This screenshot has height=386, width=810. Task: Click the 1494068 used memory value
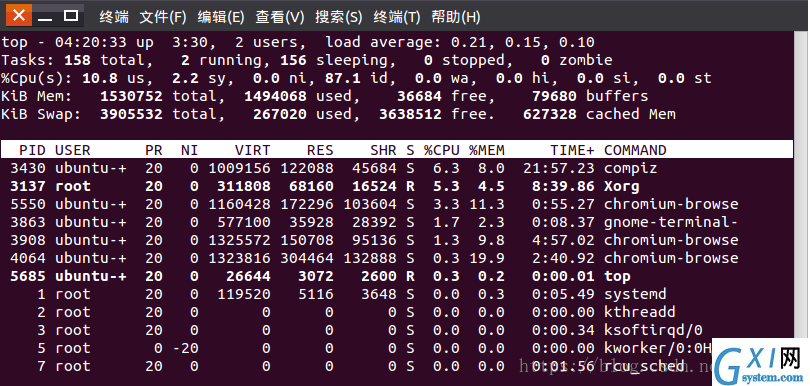pyautogui.click(x=275, y=97)
